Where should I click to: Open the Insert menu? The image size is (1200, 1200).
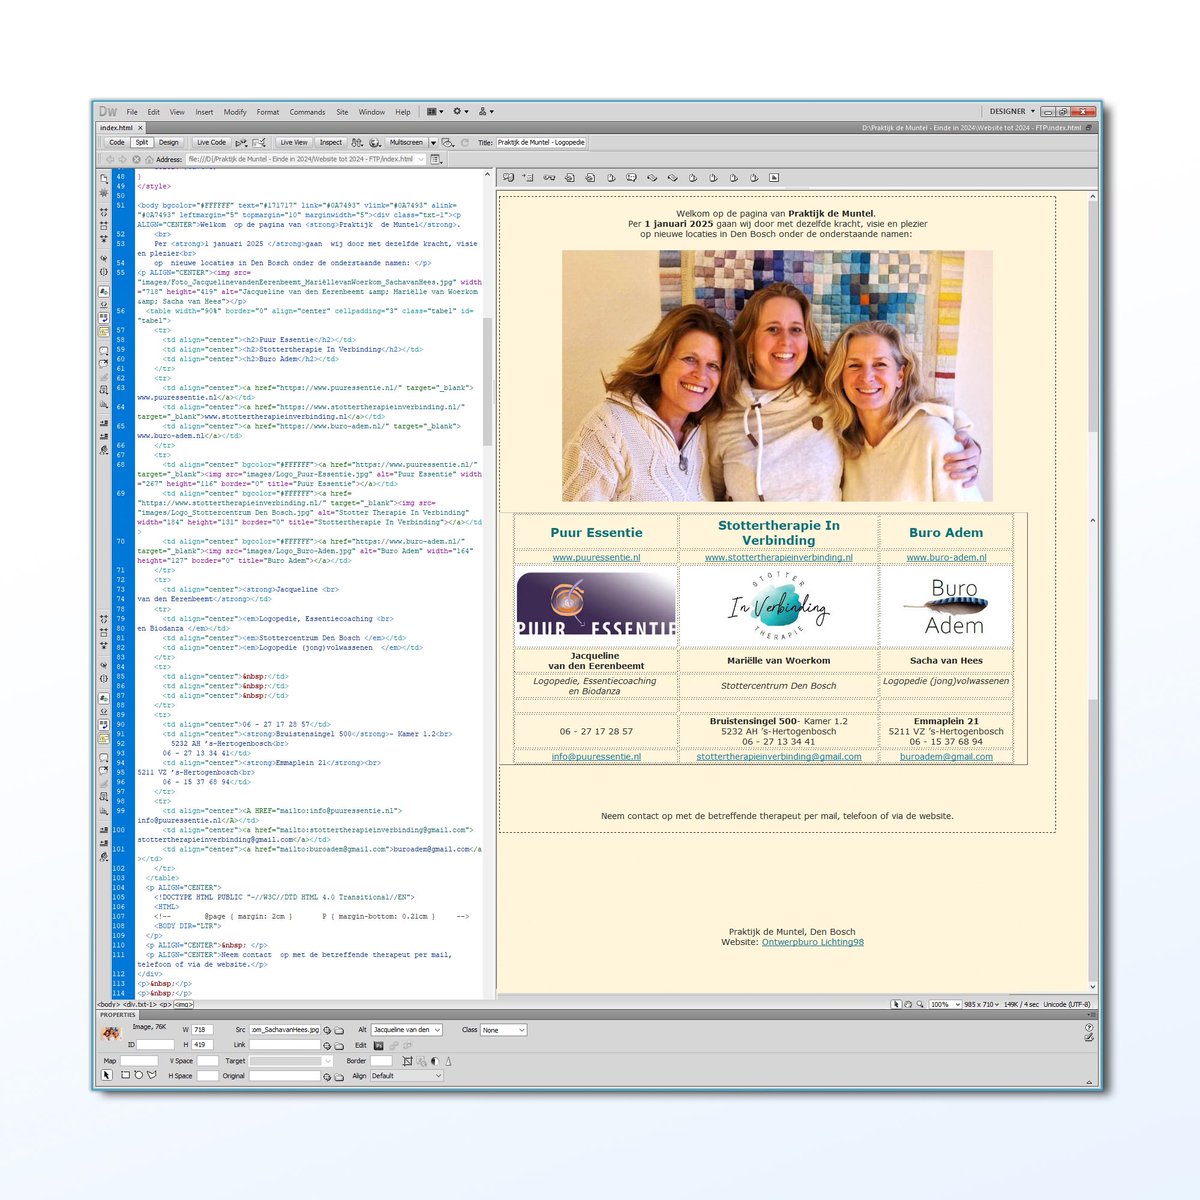pyautogui.click(x=204, y=112)
